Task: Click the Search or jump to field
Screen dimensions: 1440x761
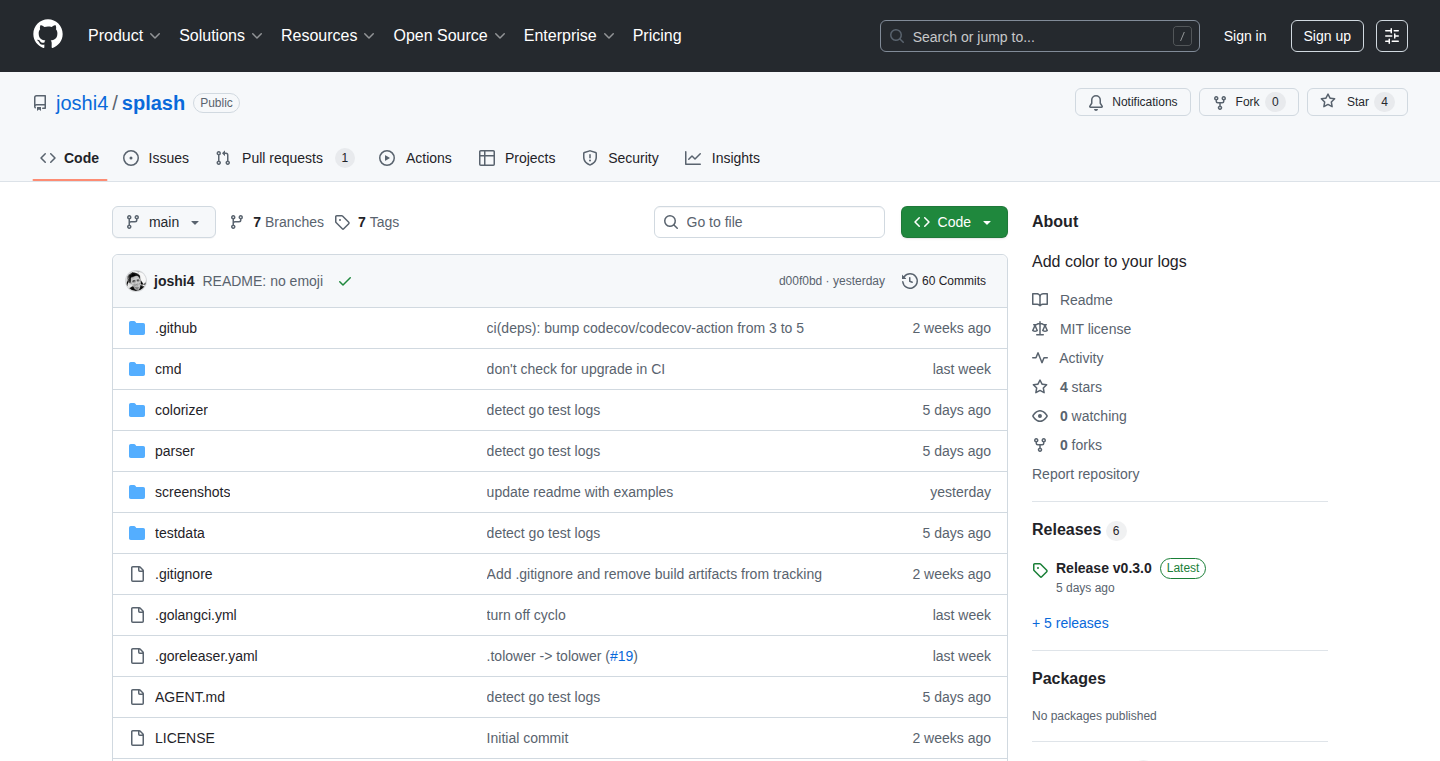Action: click(1040, 36)
